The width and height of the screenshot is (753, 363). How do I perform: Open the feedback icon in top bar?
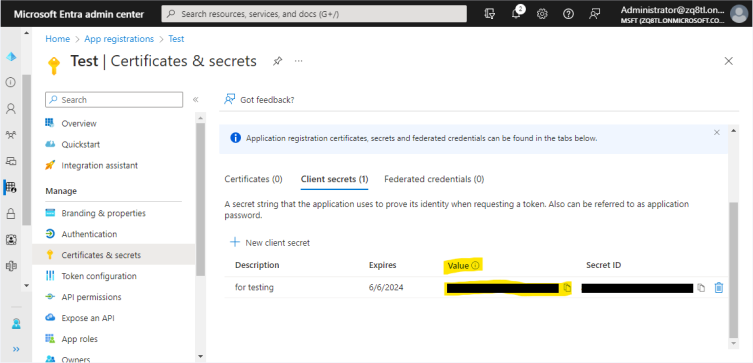click(x=595, y=14)
